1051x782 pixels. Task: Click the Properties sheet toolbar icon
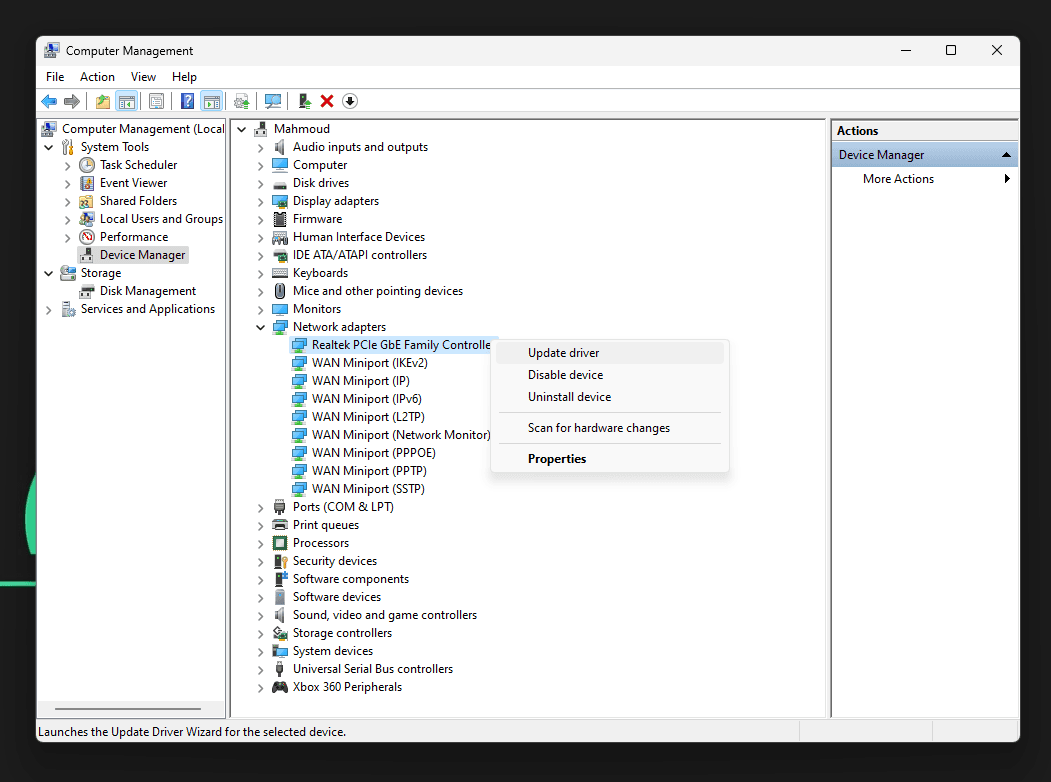click(x=156, y=101)
